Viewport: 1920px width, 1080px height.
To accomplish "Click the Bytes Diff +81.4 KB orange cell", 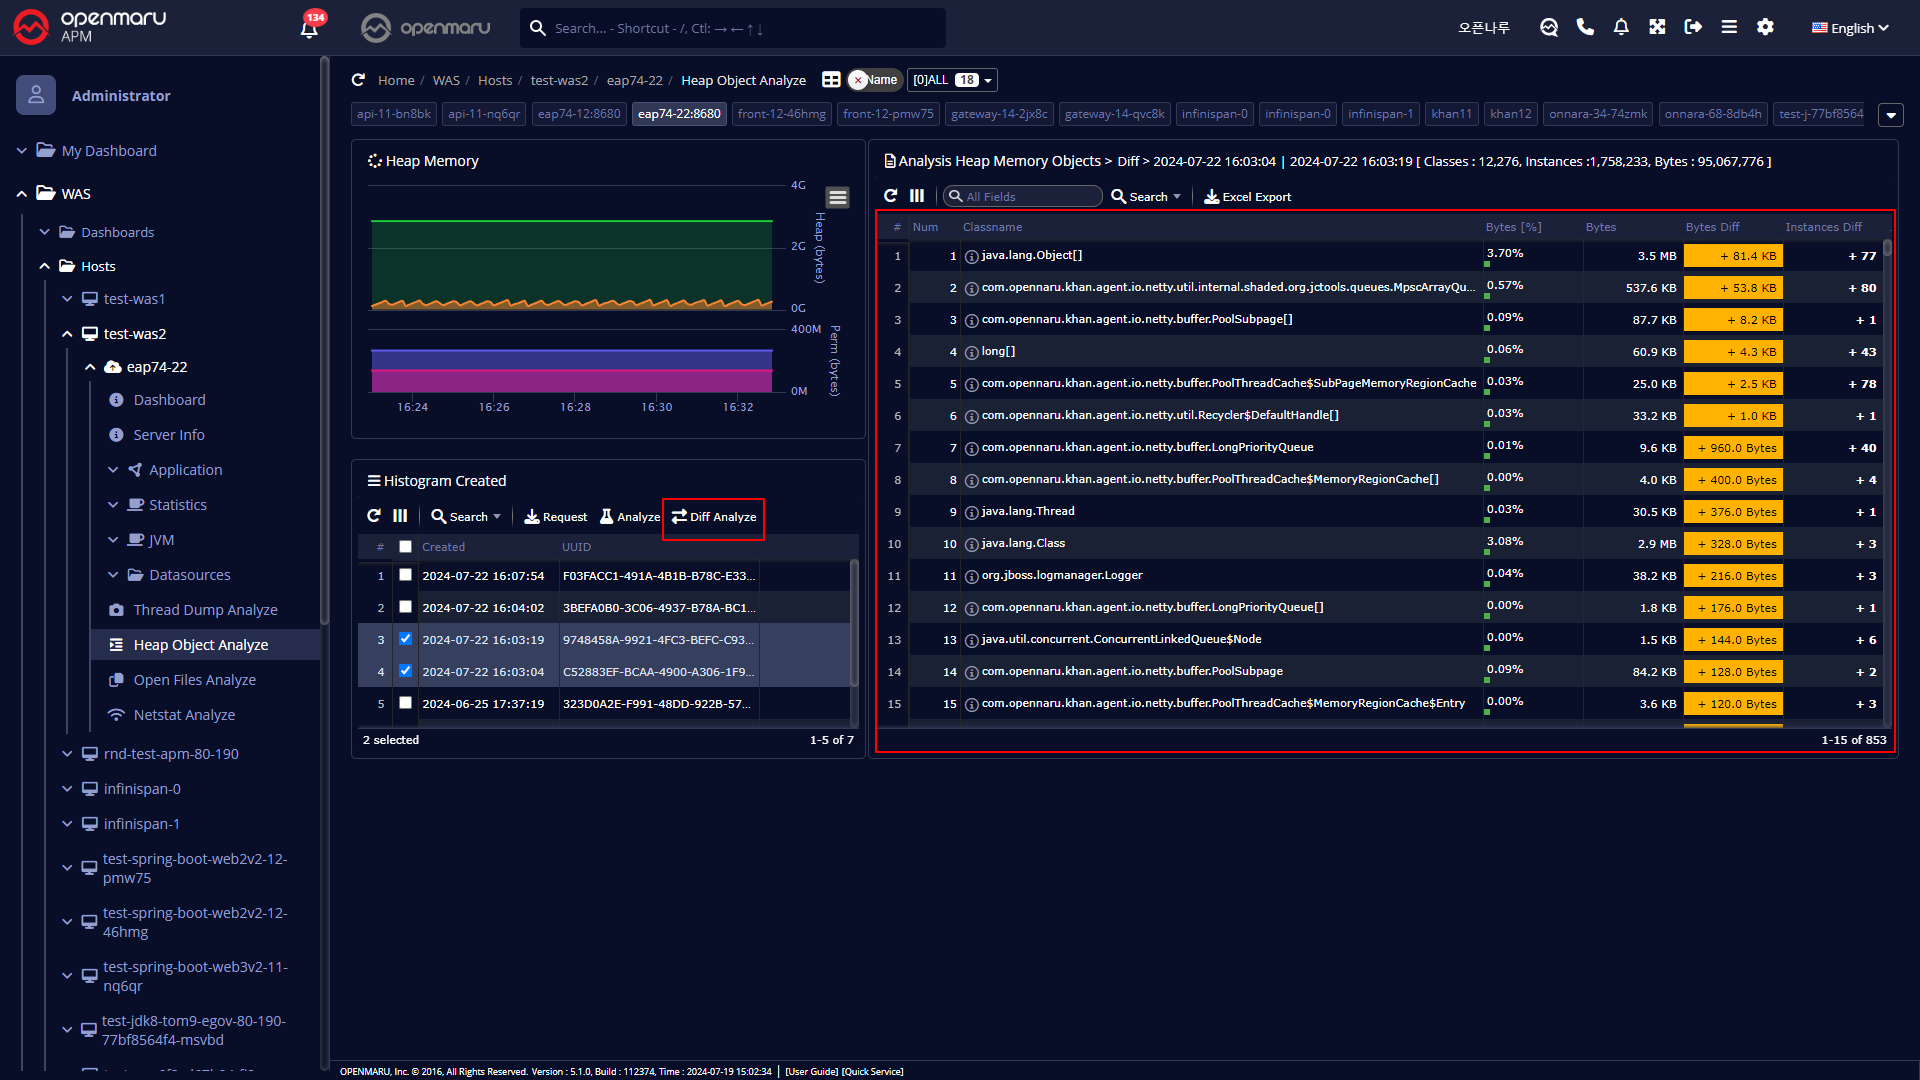I will point(1733,256).
